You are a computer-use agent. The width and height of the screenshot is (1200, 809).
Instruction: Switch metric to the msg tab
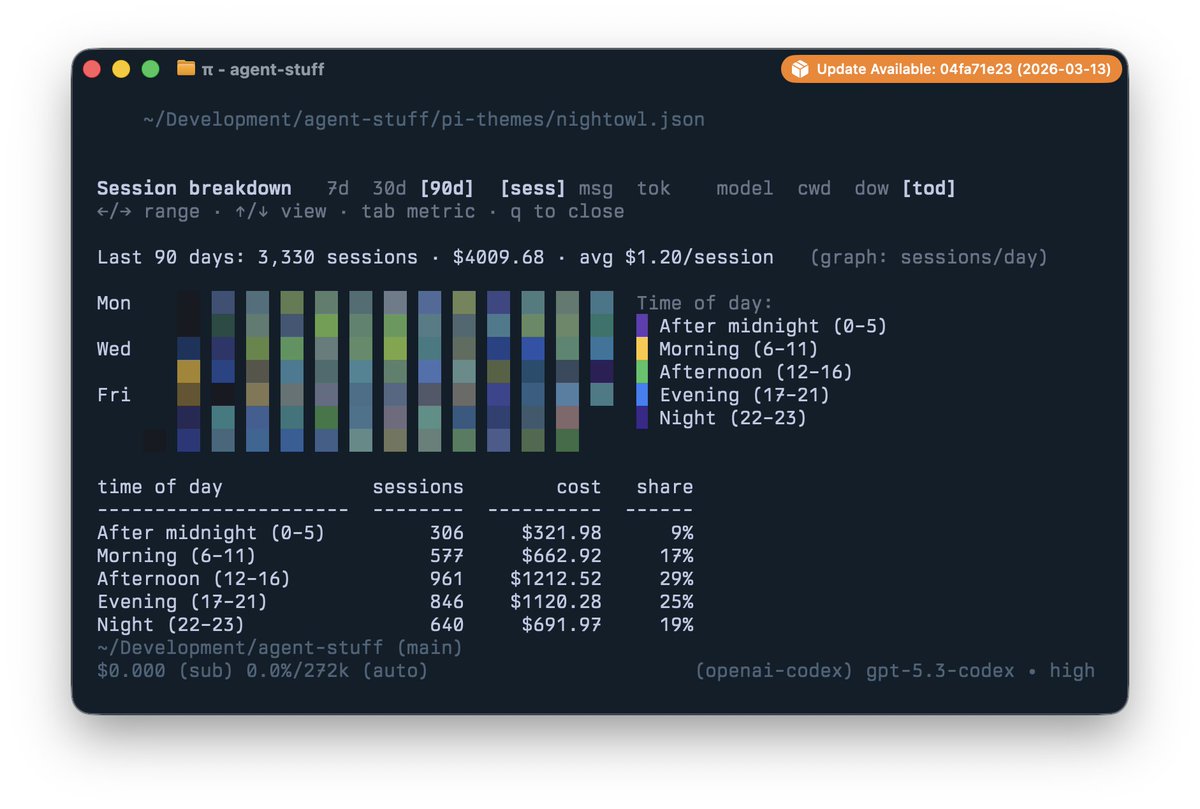(596, 188)
